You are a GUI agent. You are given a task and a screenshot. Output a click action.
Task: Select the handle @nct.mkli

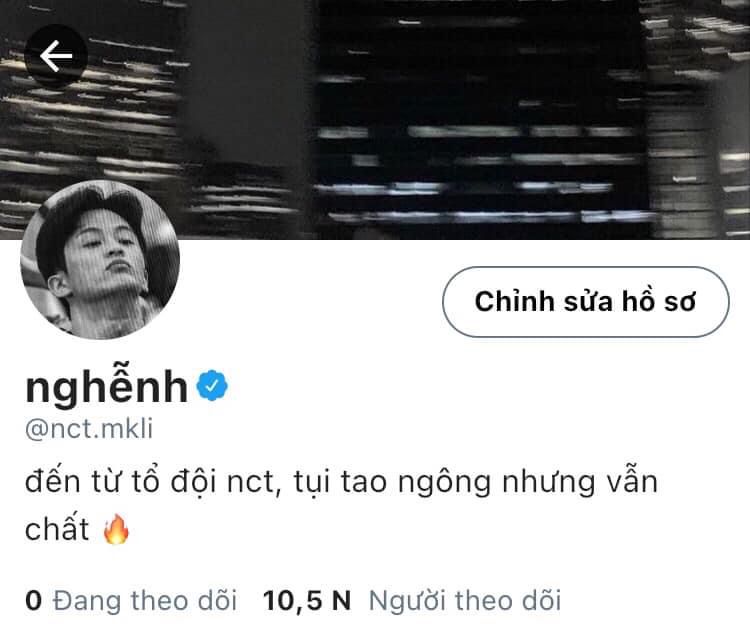click(89, 429)
